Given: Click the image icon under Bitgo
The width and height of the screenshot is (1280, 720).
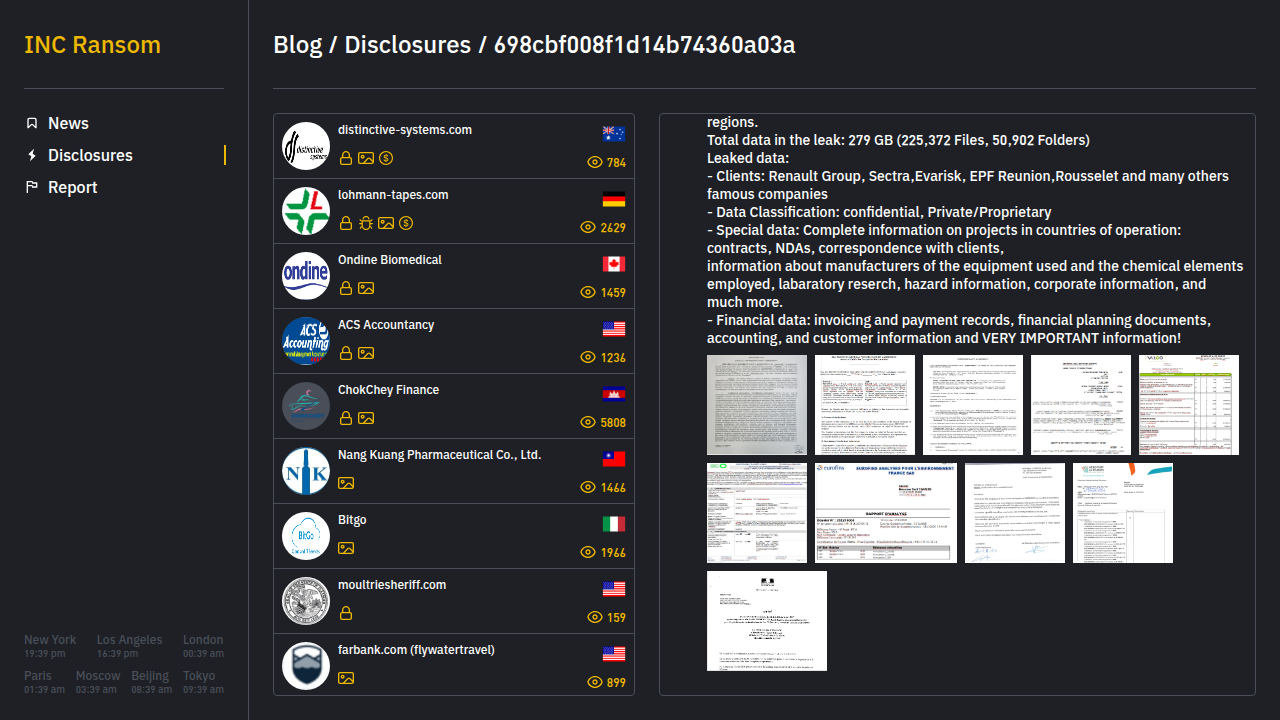Looking at the screenshot, I should tap(346, 548).
